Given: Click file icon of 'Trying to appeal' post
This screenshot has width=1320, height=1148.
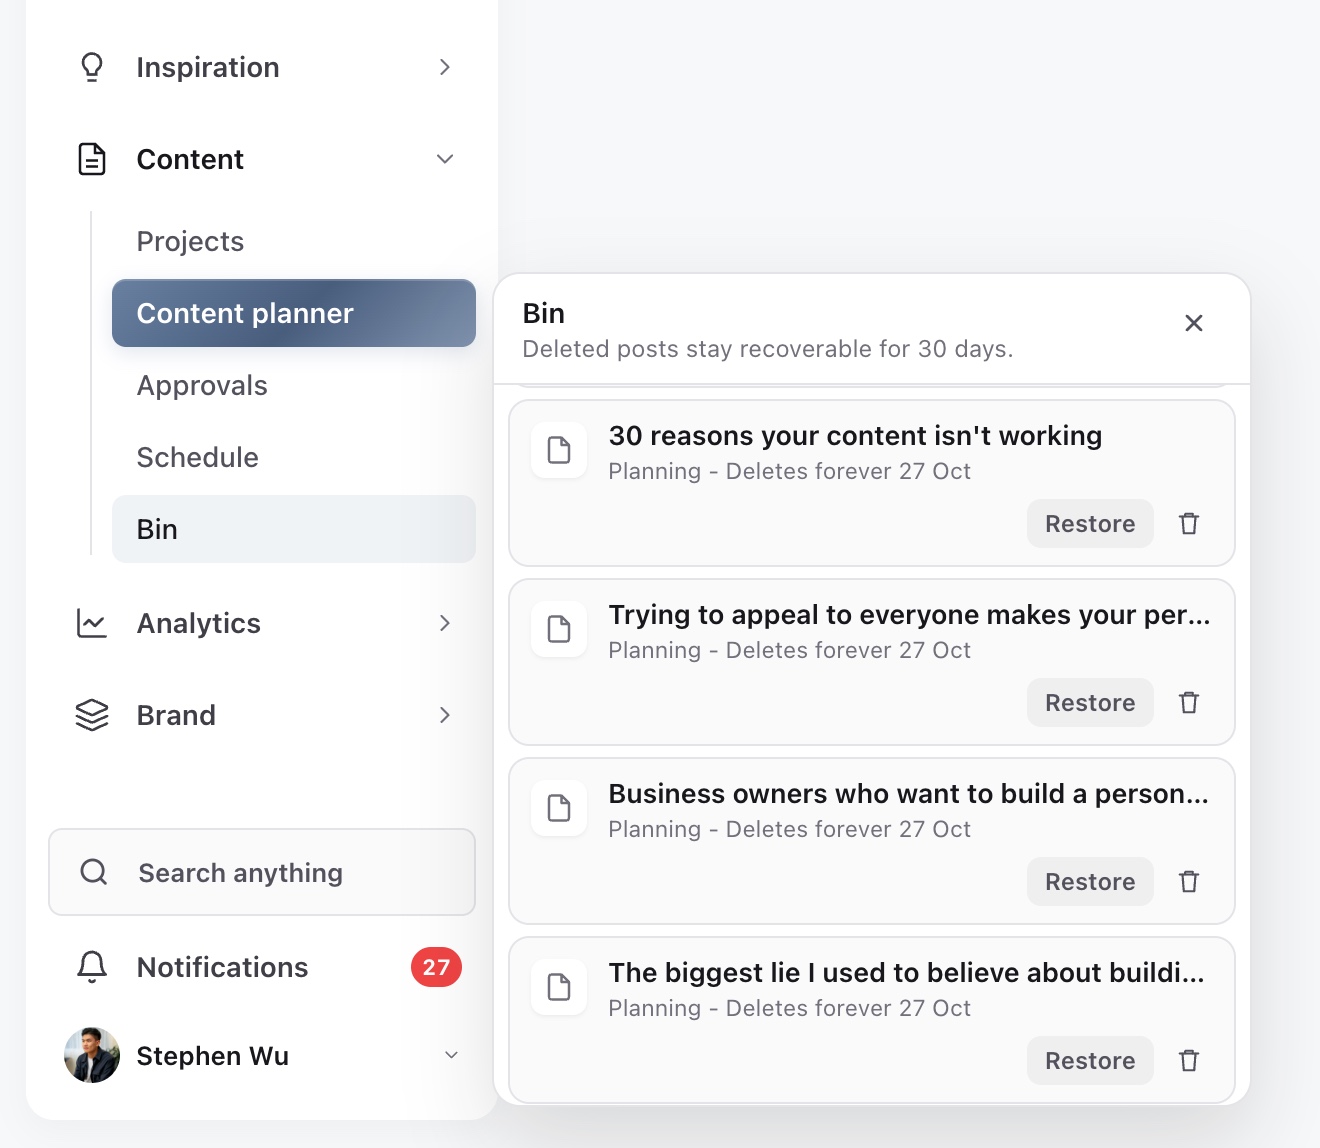Looking at the screenshot, I should click(559, 629).
